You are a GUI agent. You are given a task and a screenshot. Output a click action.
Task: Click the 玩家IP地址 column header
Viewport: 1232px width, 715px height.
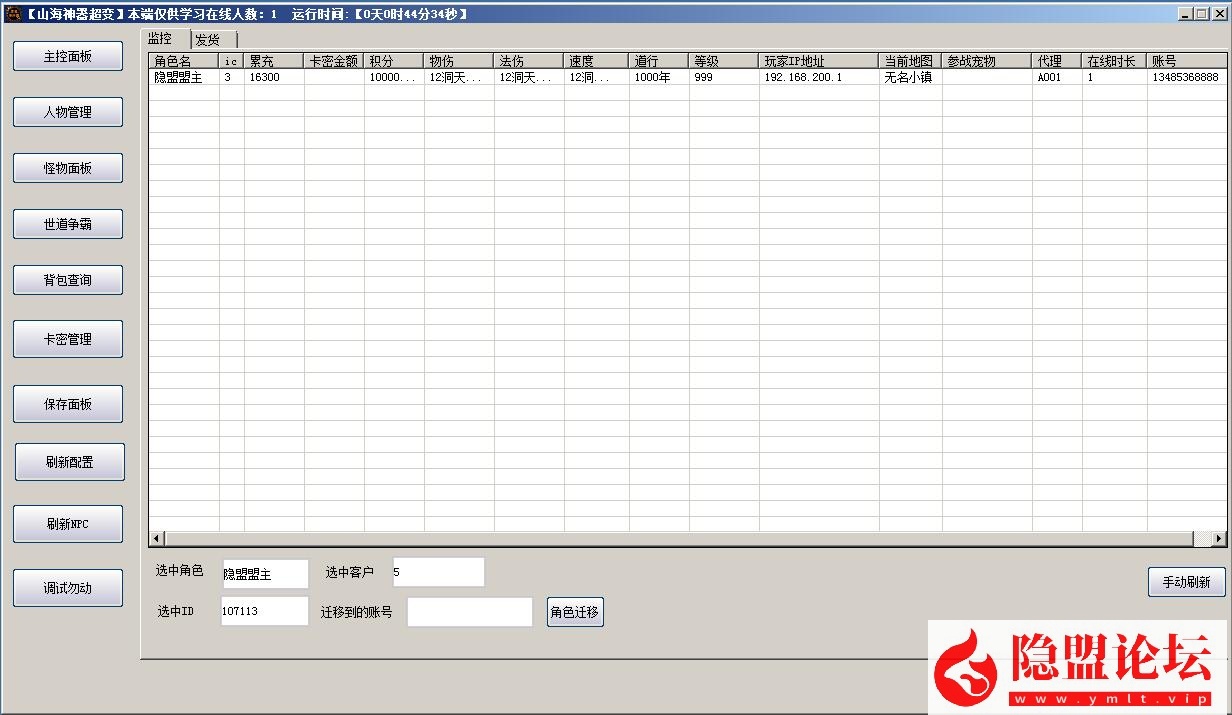[x=818, y=61]
